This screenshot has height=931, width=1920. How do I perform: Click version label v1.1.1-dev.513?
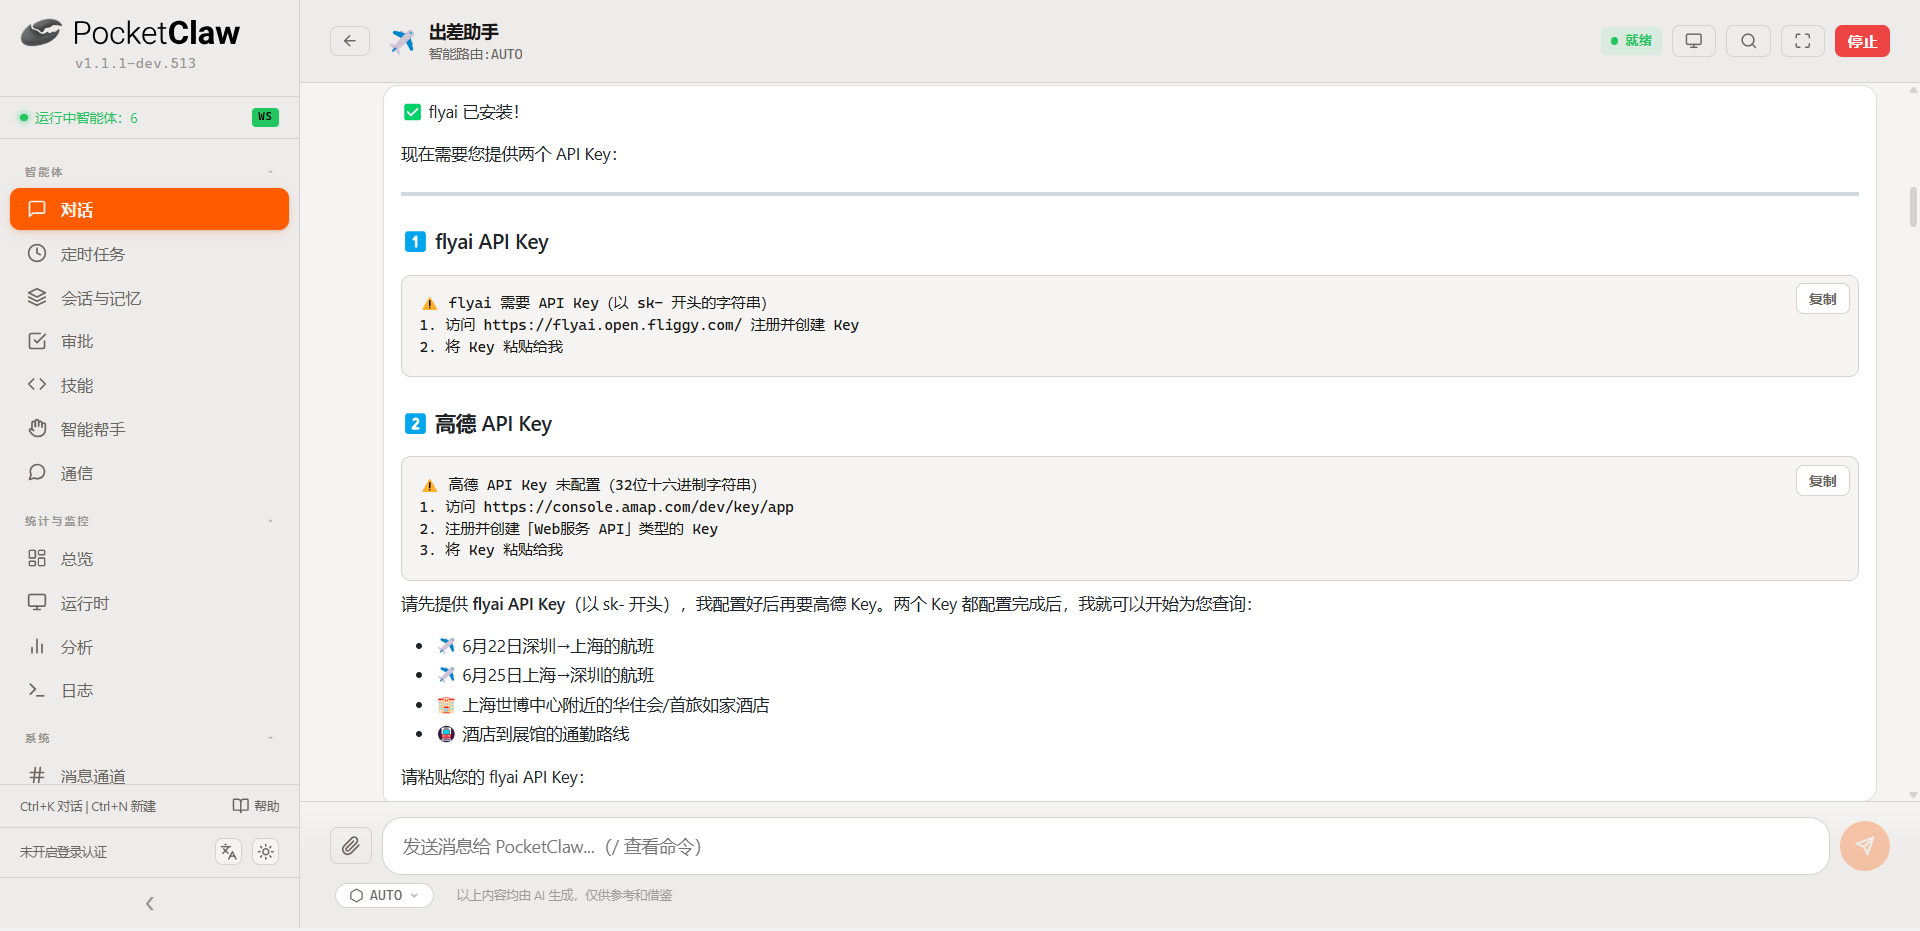pyautogui.click(x=135, y=63)
